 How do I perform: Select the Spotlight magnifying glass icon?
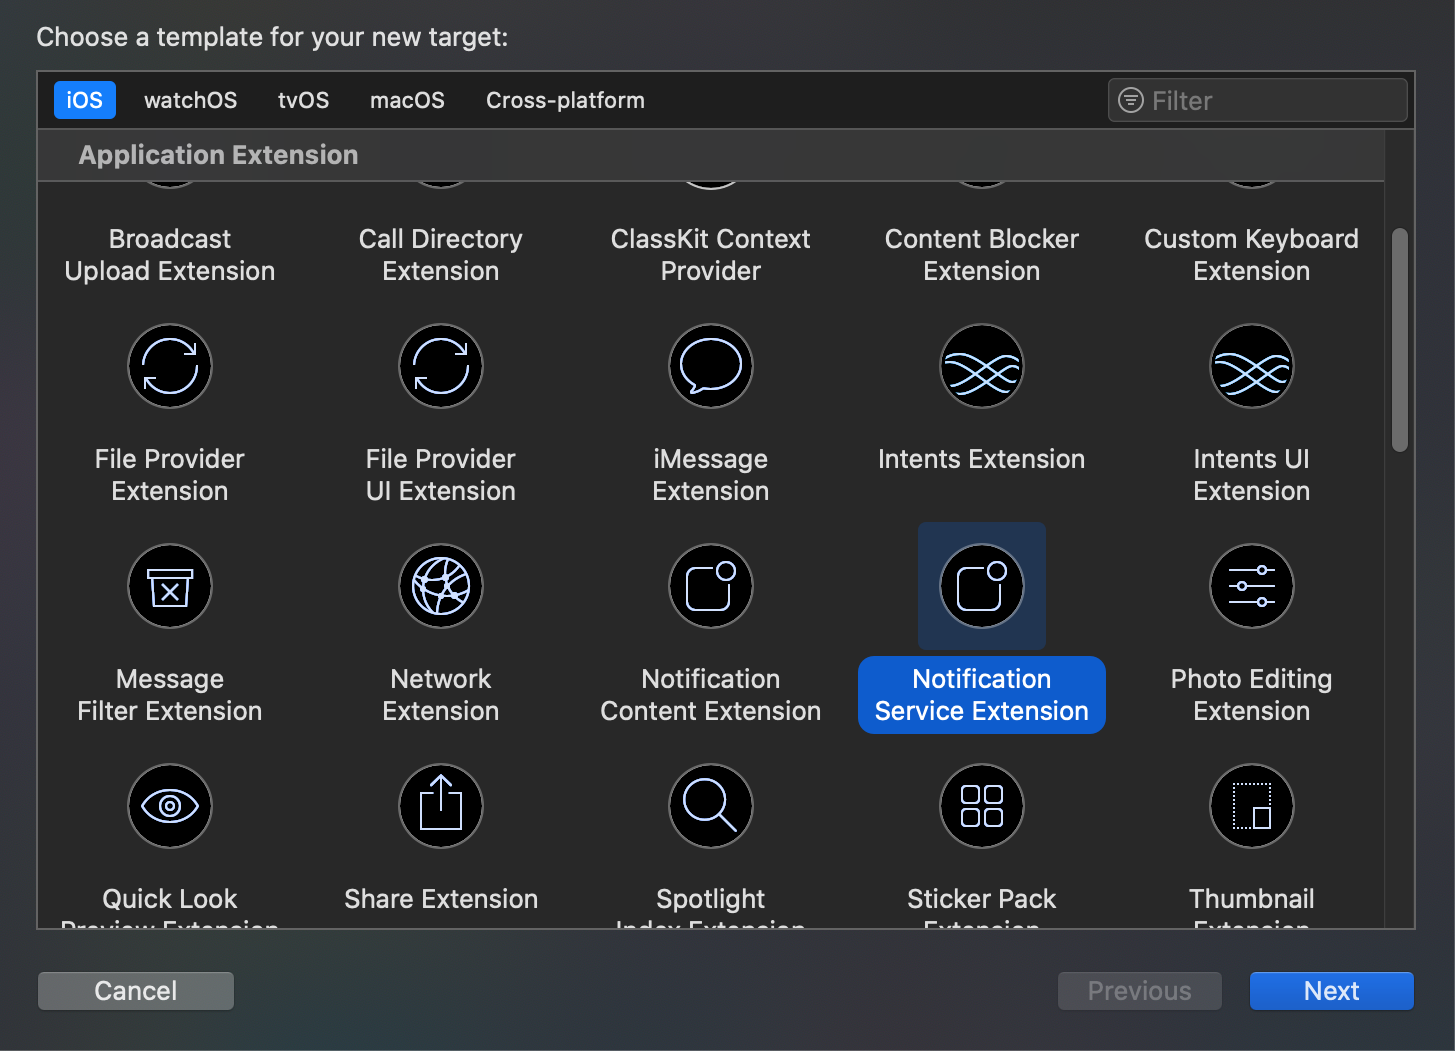[711, 806]
